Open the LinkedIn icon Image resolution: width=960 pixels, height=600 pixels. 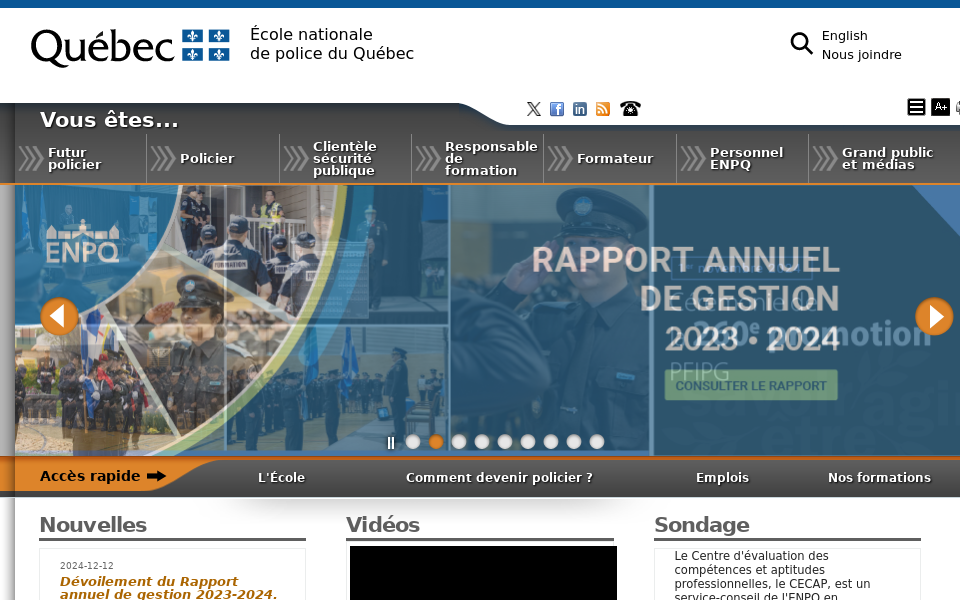tap(580, 108)
